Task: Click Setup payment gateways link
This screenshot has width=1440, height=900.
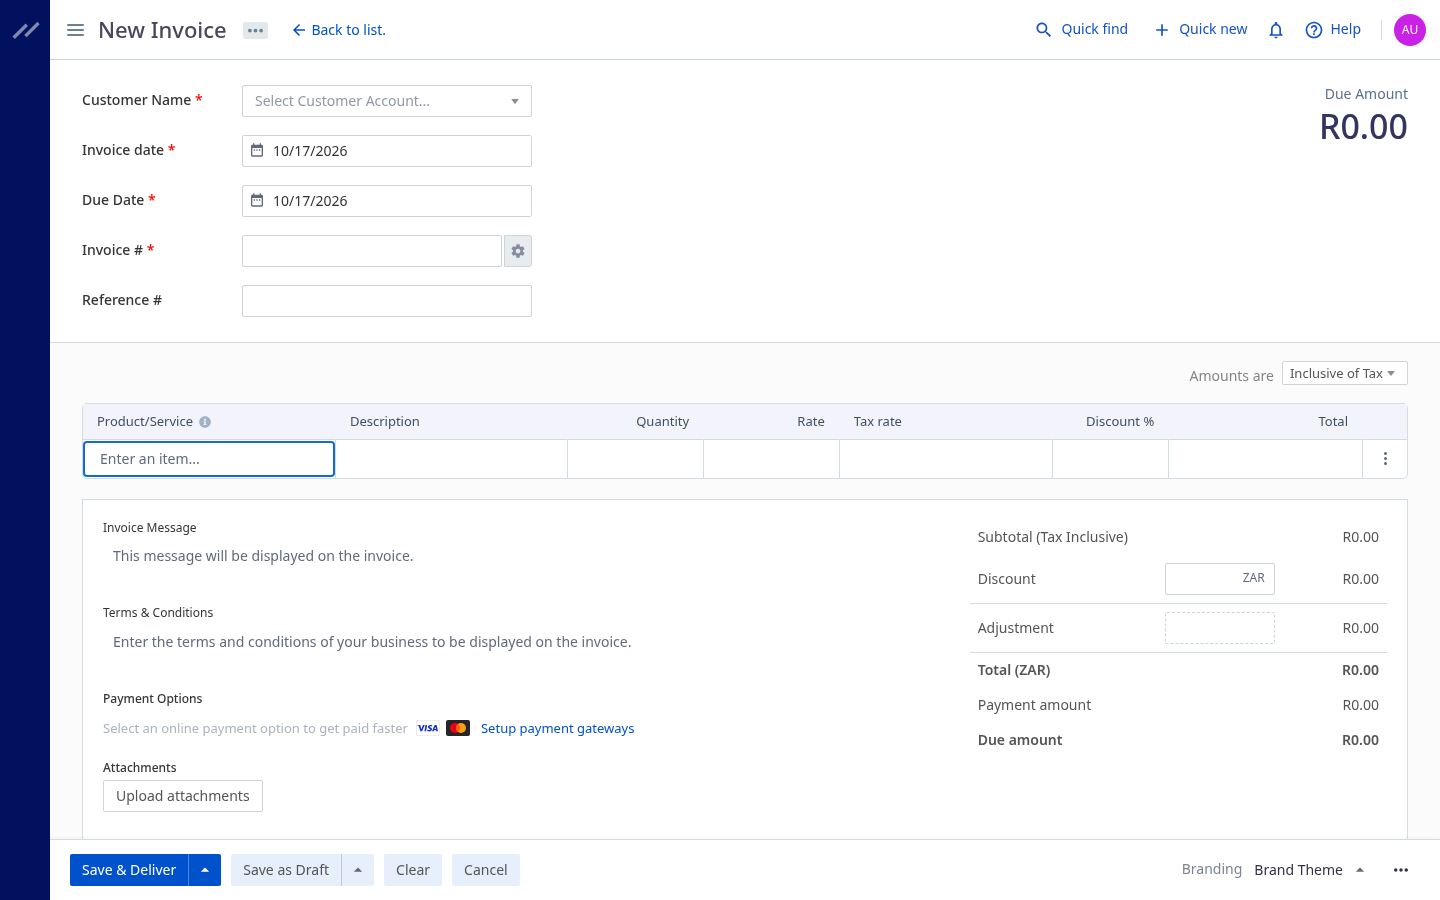Action: [558, 728]
